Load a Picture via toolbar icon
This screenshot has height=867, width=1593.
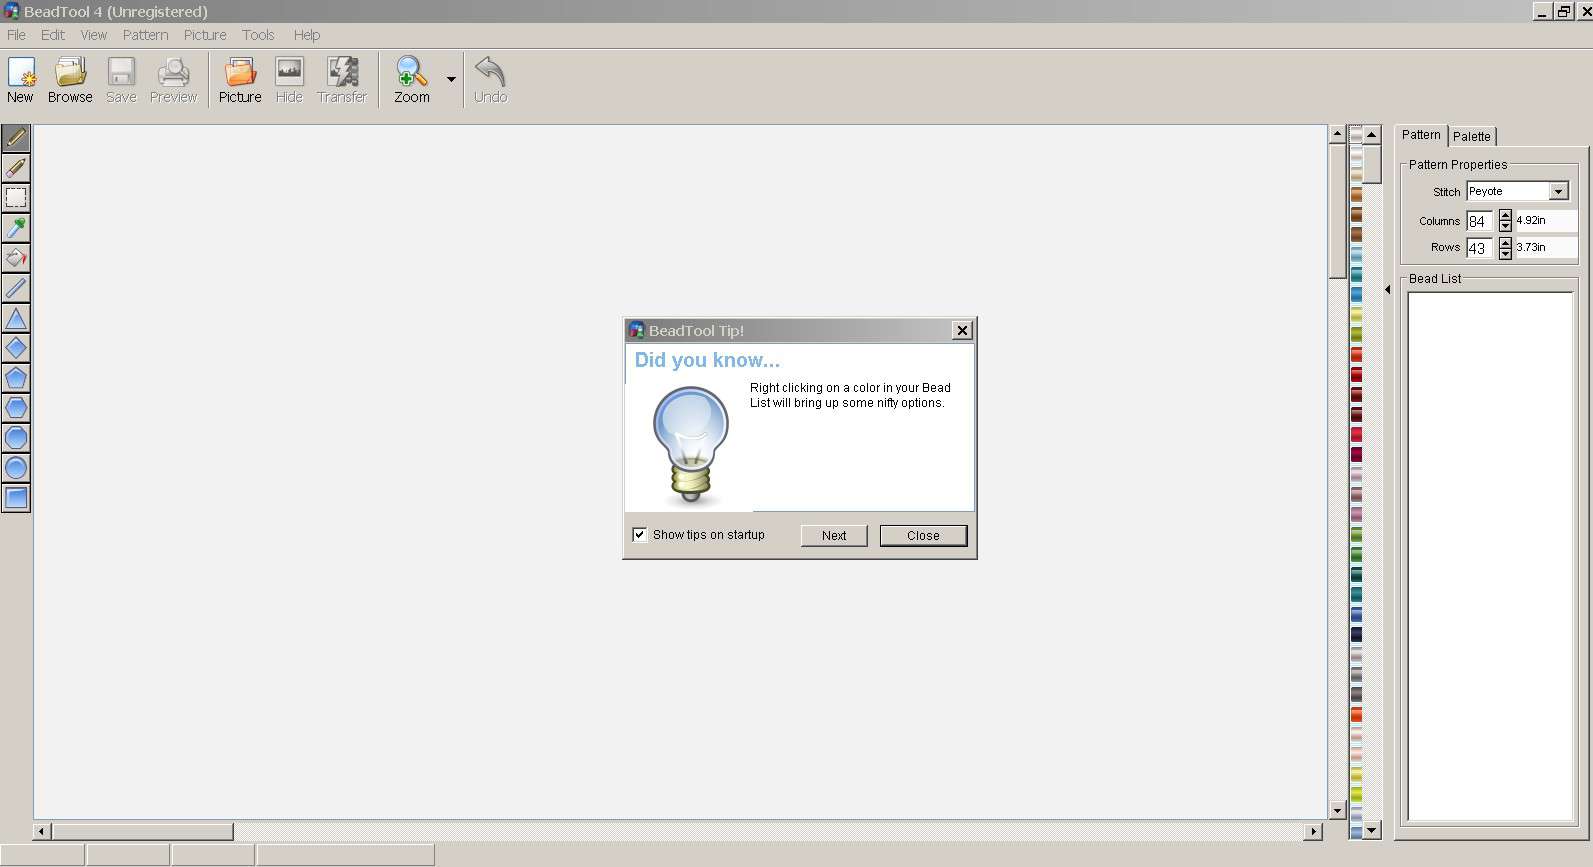click(x=240, y=80)
